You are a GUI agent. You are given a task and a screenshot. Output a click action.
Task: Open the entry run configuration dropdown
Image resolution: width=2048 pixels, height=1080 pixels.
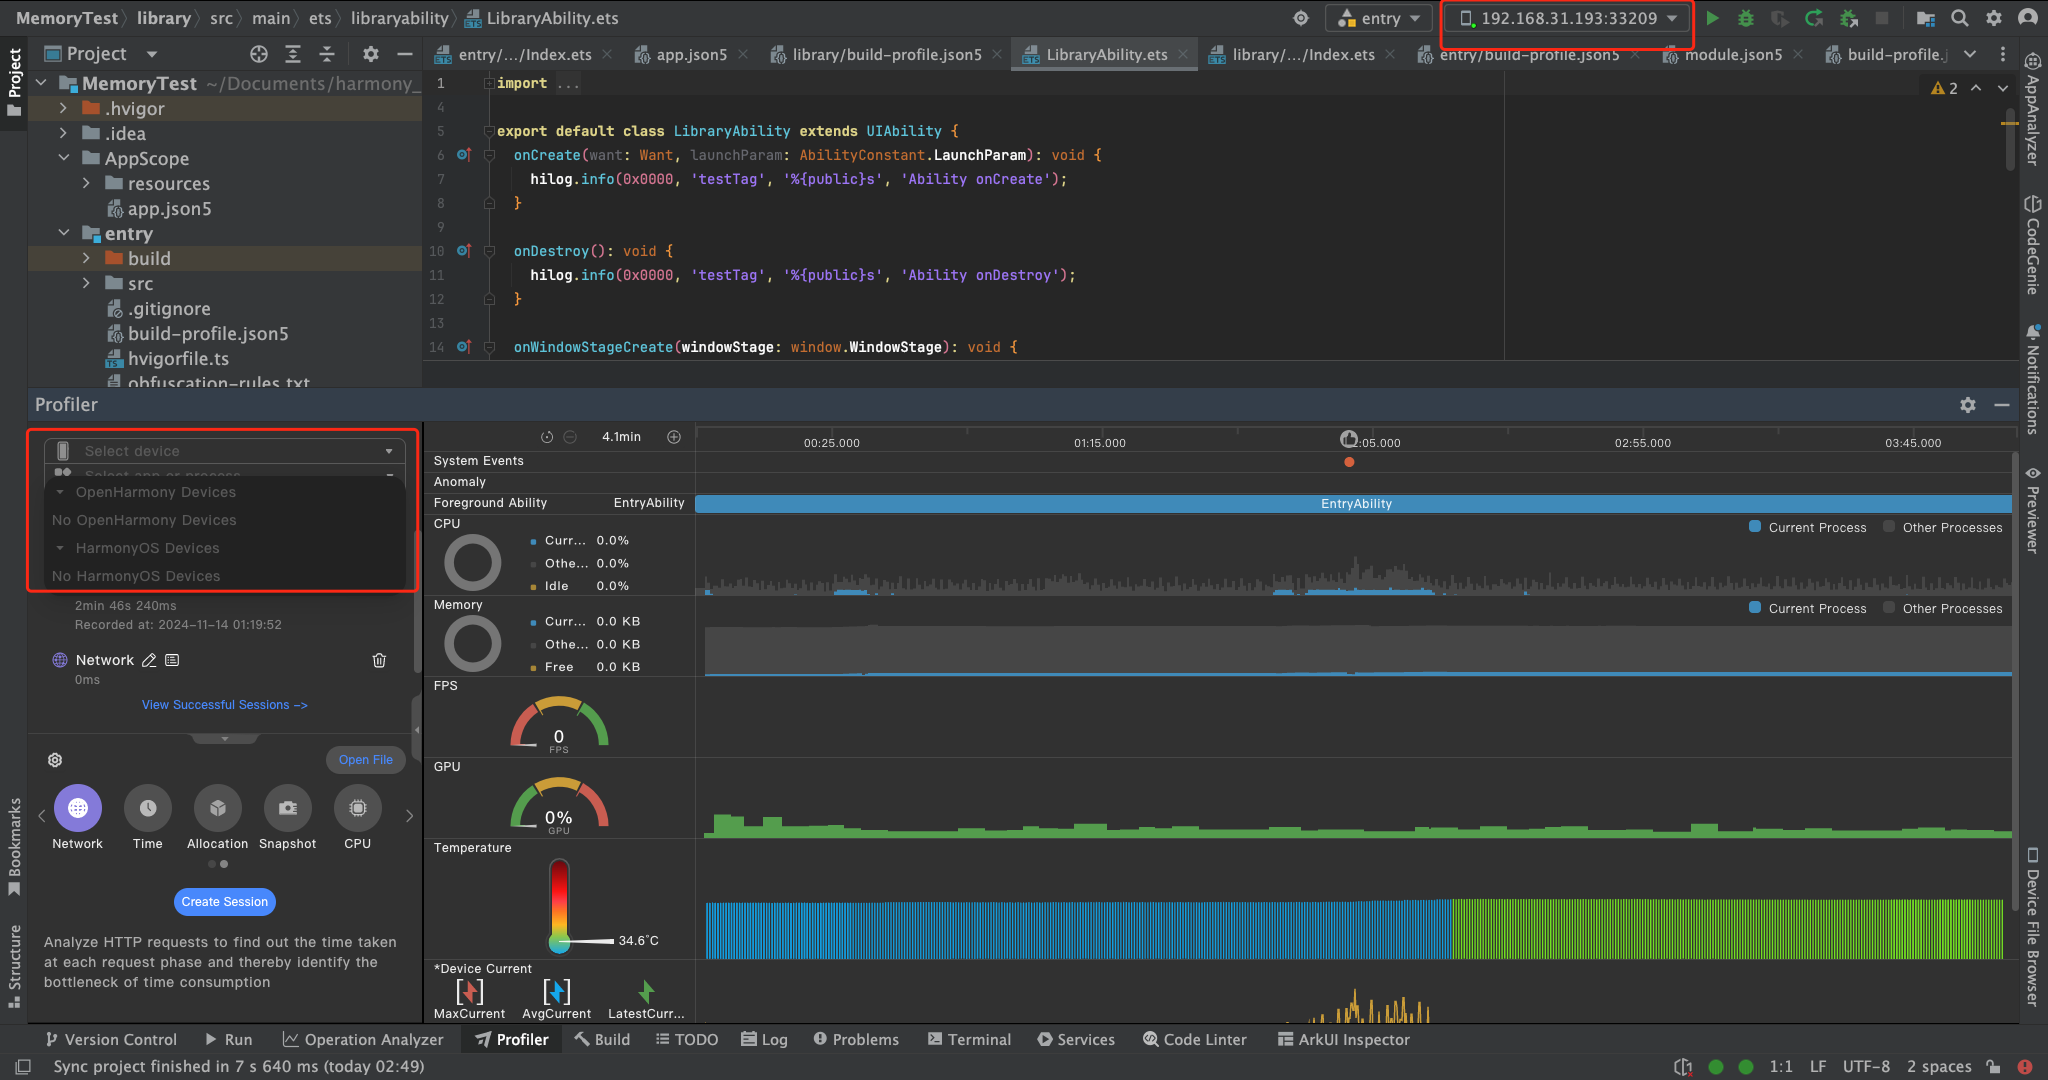1379,18
